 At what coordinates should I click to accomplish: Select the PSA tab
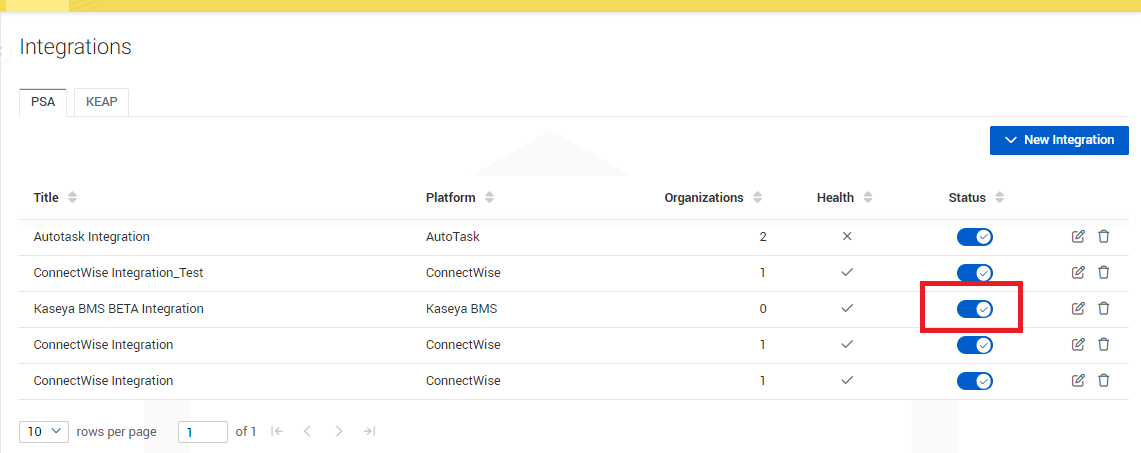43,102
